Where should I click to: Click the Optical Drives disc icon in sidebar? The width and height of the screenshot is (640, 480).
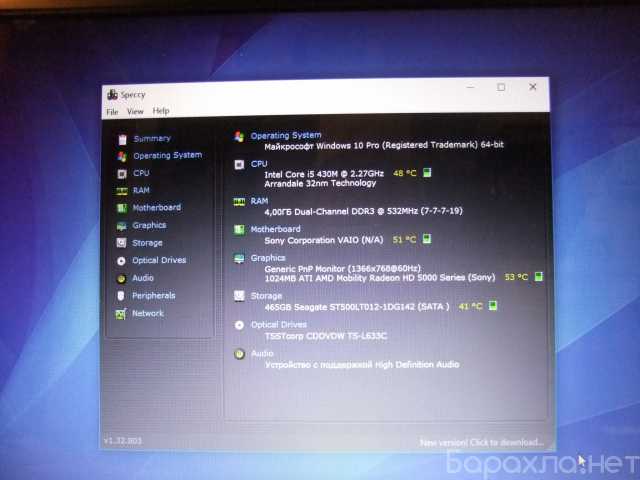121,261
